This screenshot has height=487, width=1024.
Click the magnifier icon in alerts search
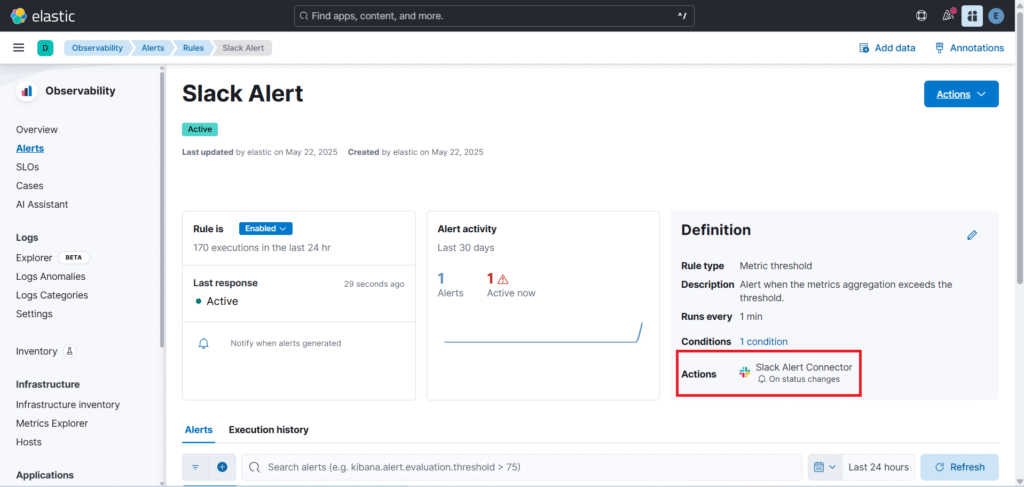coord(255,467)
